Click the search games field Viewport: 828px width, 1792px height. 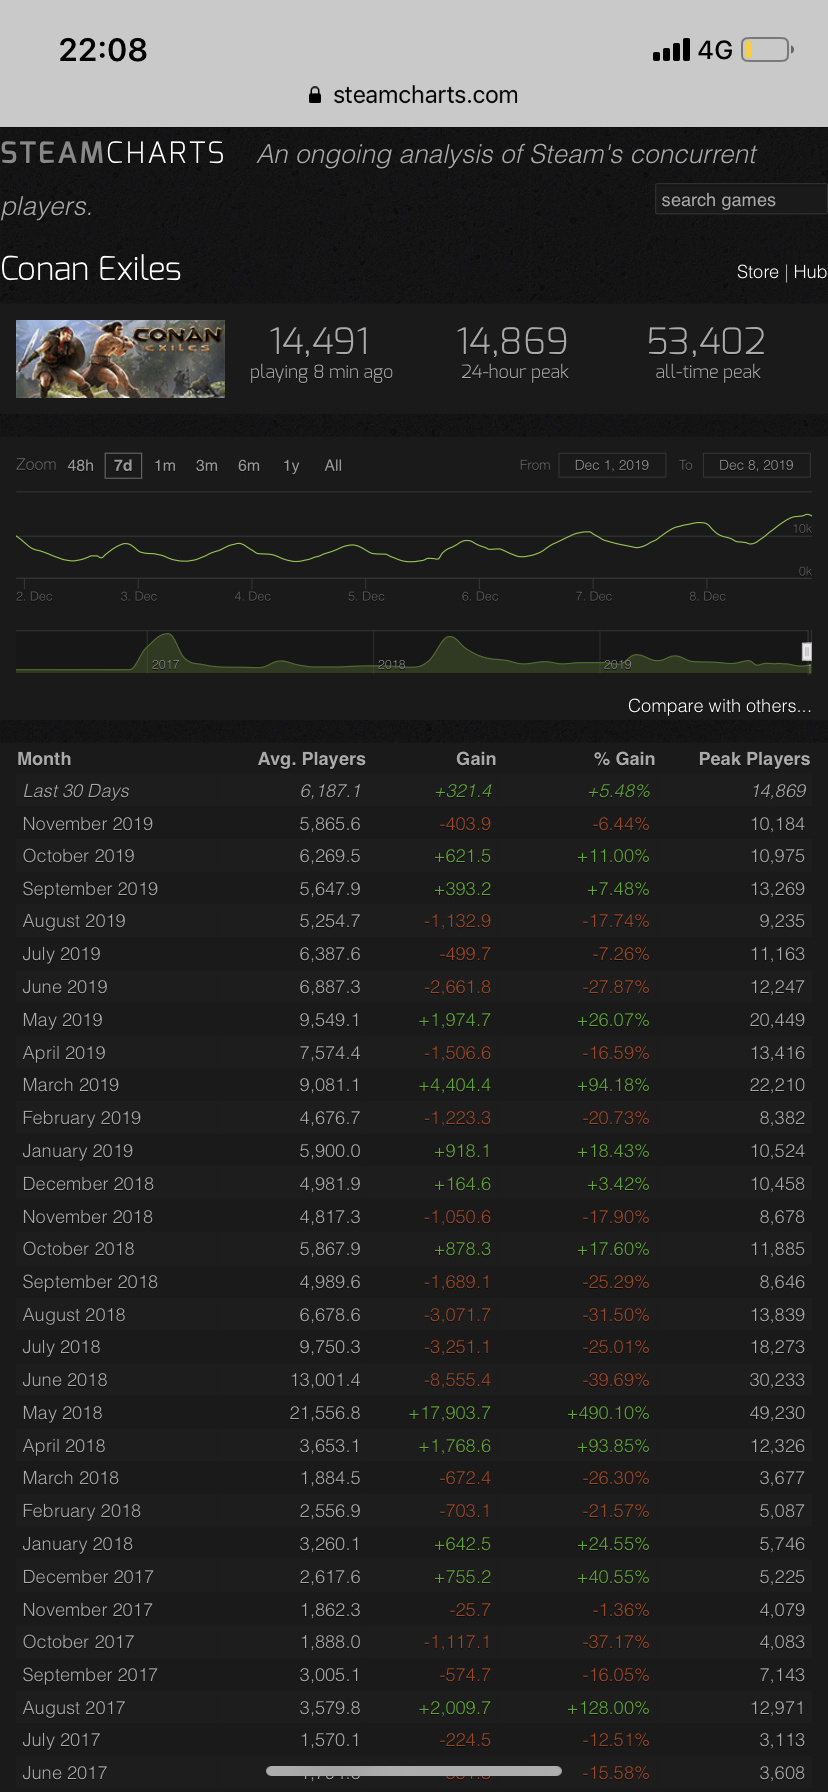[x=740, y=200]
